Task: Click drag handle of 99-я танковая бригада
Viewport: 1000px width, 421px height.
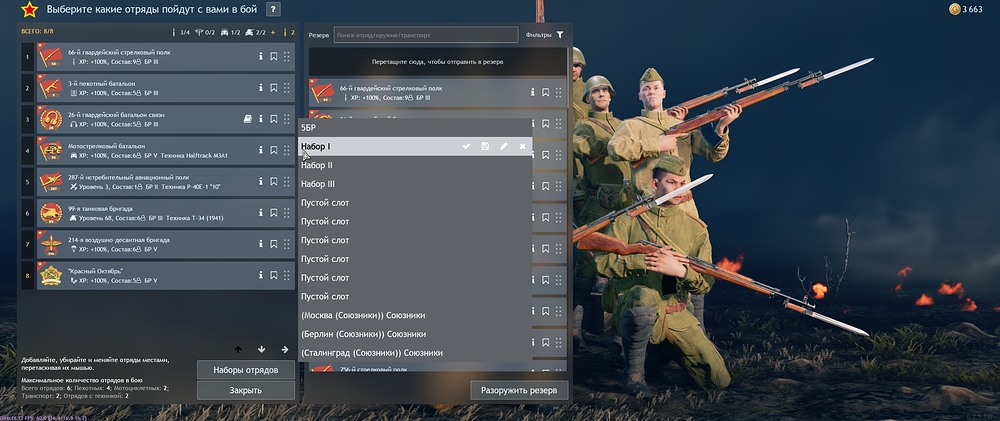Action: [x=286, y=213]
